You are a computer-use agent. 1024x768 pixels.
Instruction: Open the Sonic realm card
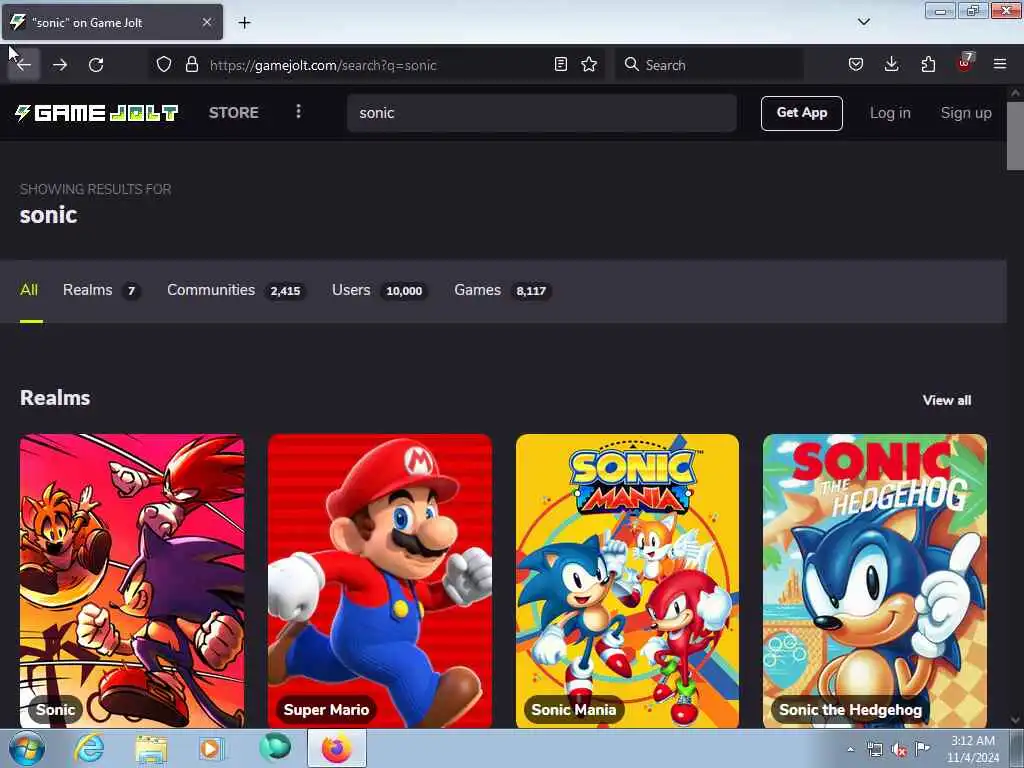pos(132,581)
